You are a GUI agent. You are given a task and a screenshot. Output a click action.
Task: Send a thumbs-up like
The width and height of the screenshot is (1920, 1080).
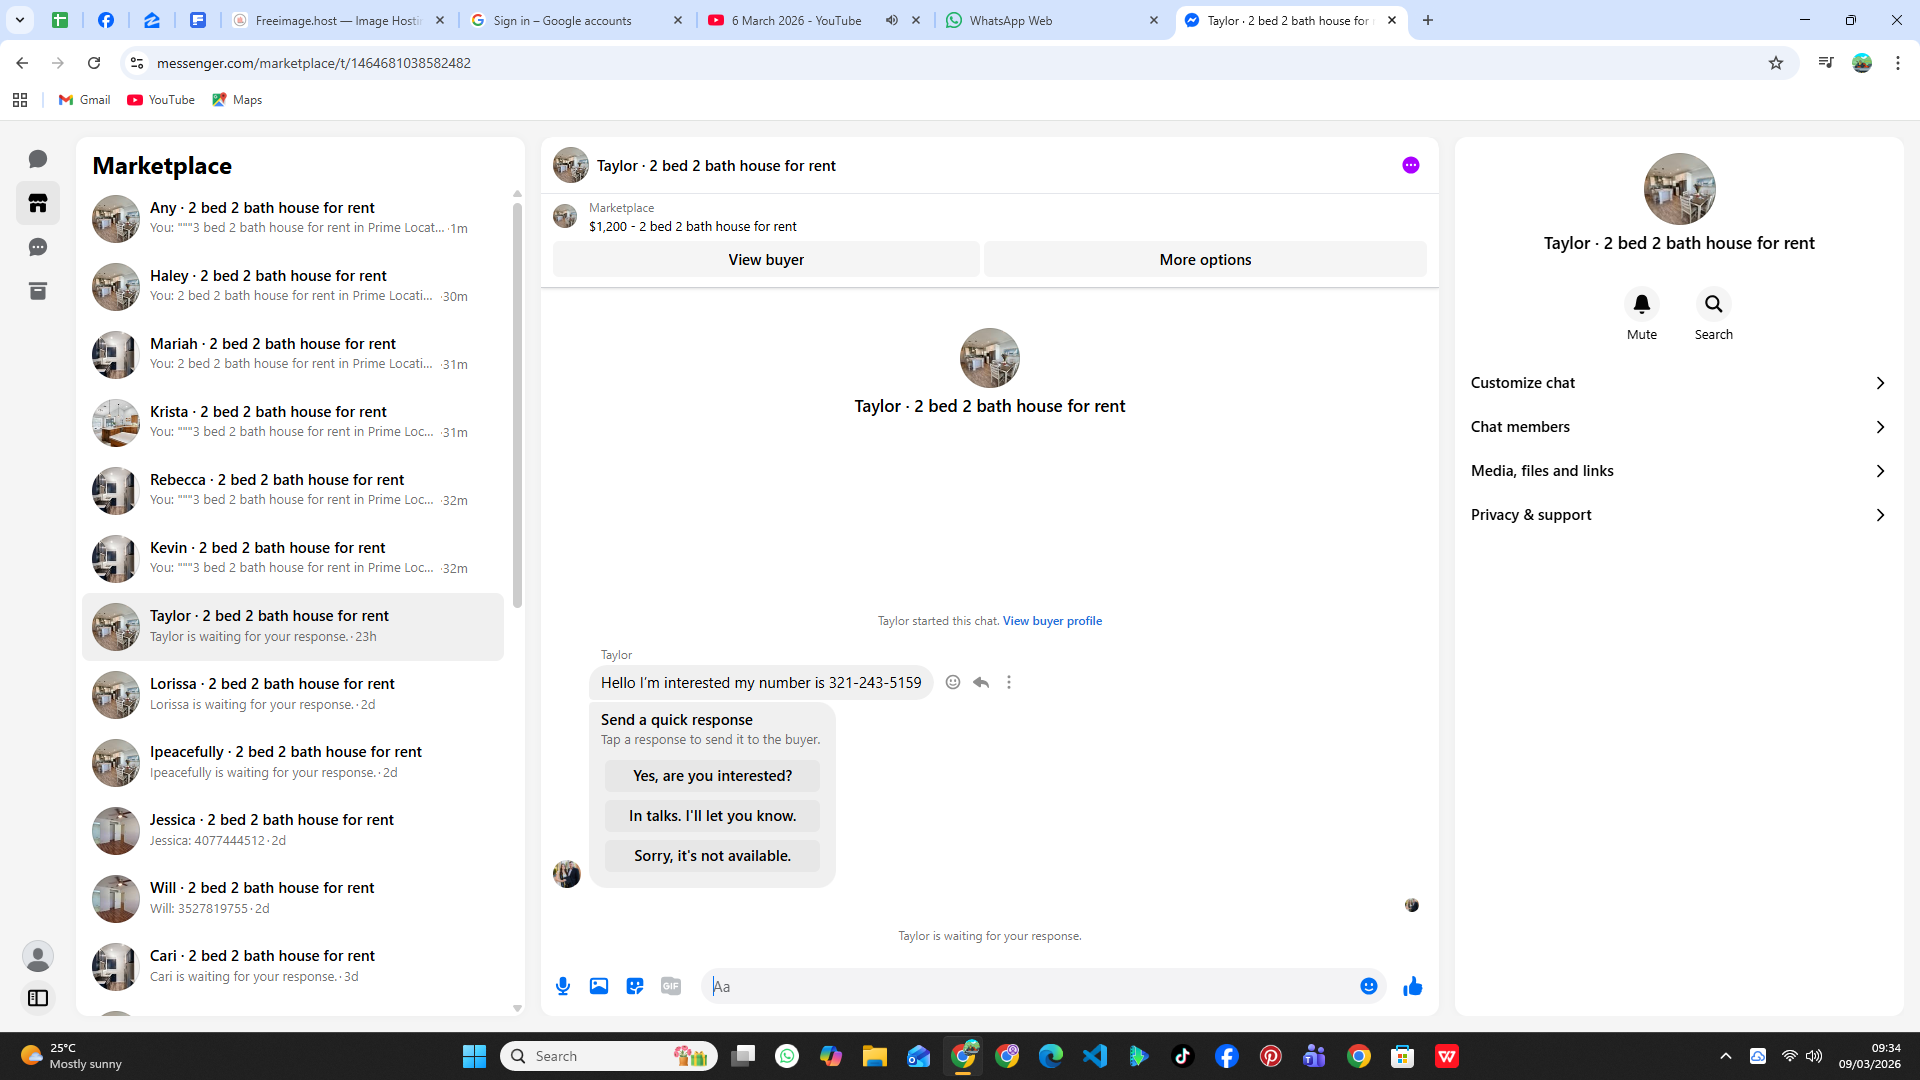tap(1412, 986)
